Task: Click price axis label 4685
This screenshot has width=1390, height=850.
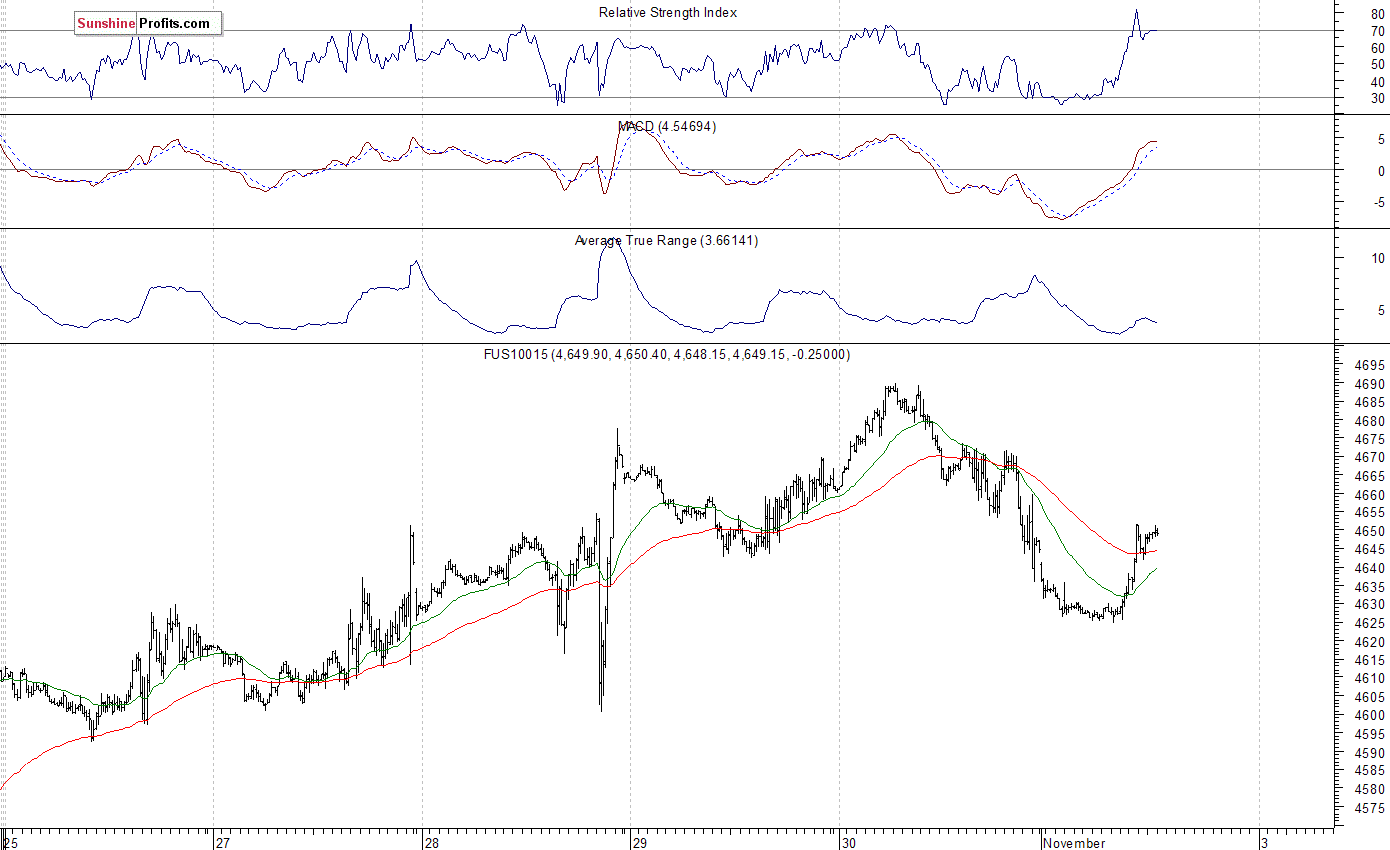Action: tap(1370, 403)
